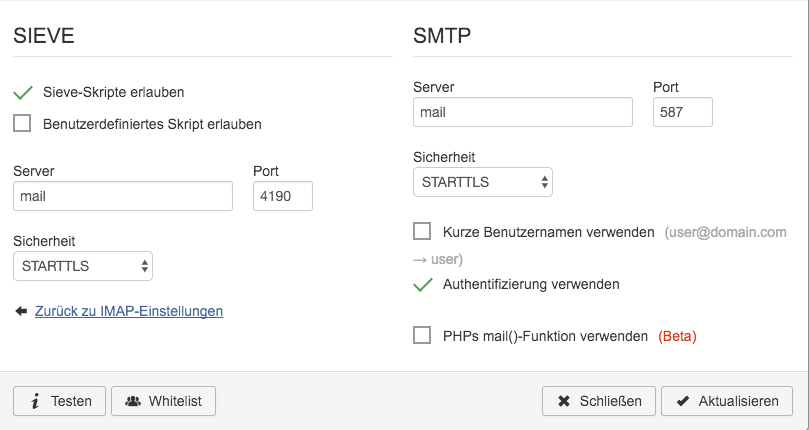Focus the SIEVE Server field containing mail
Viewport: 809px width, 430px height.
(x=123, y=196)
